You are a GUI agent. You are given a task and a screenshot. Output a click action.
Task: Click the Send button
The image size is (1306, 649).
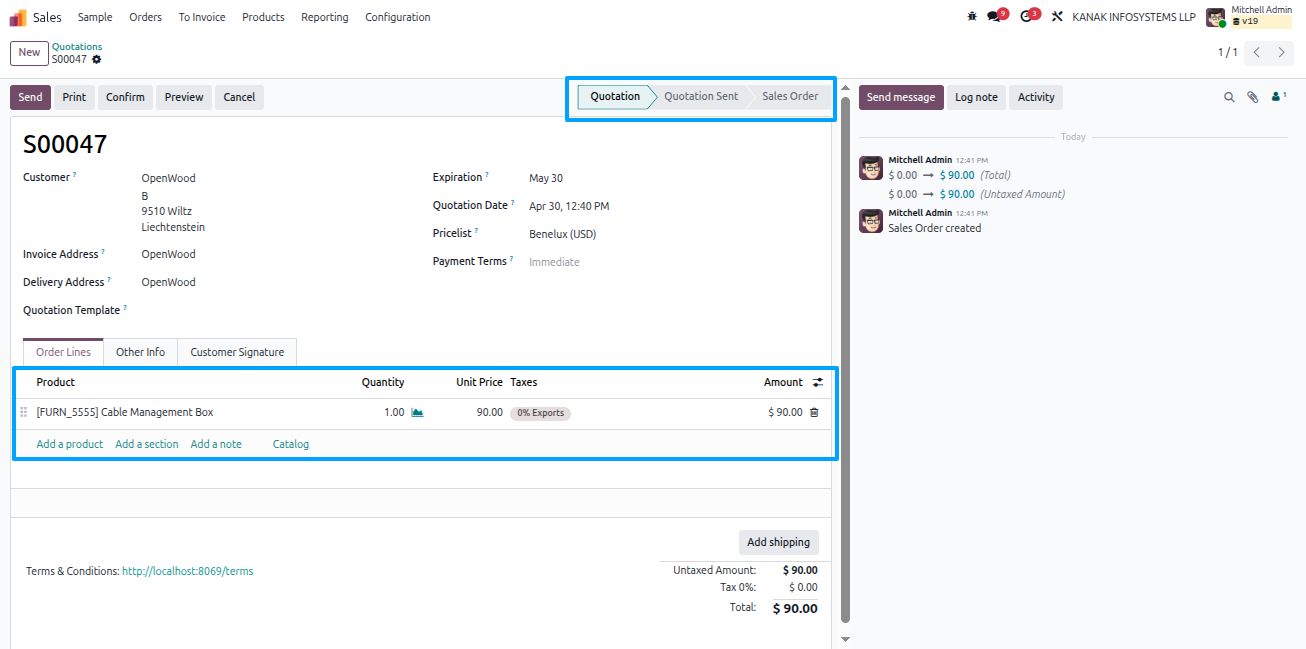coord(30,97)
